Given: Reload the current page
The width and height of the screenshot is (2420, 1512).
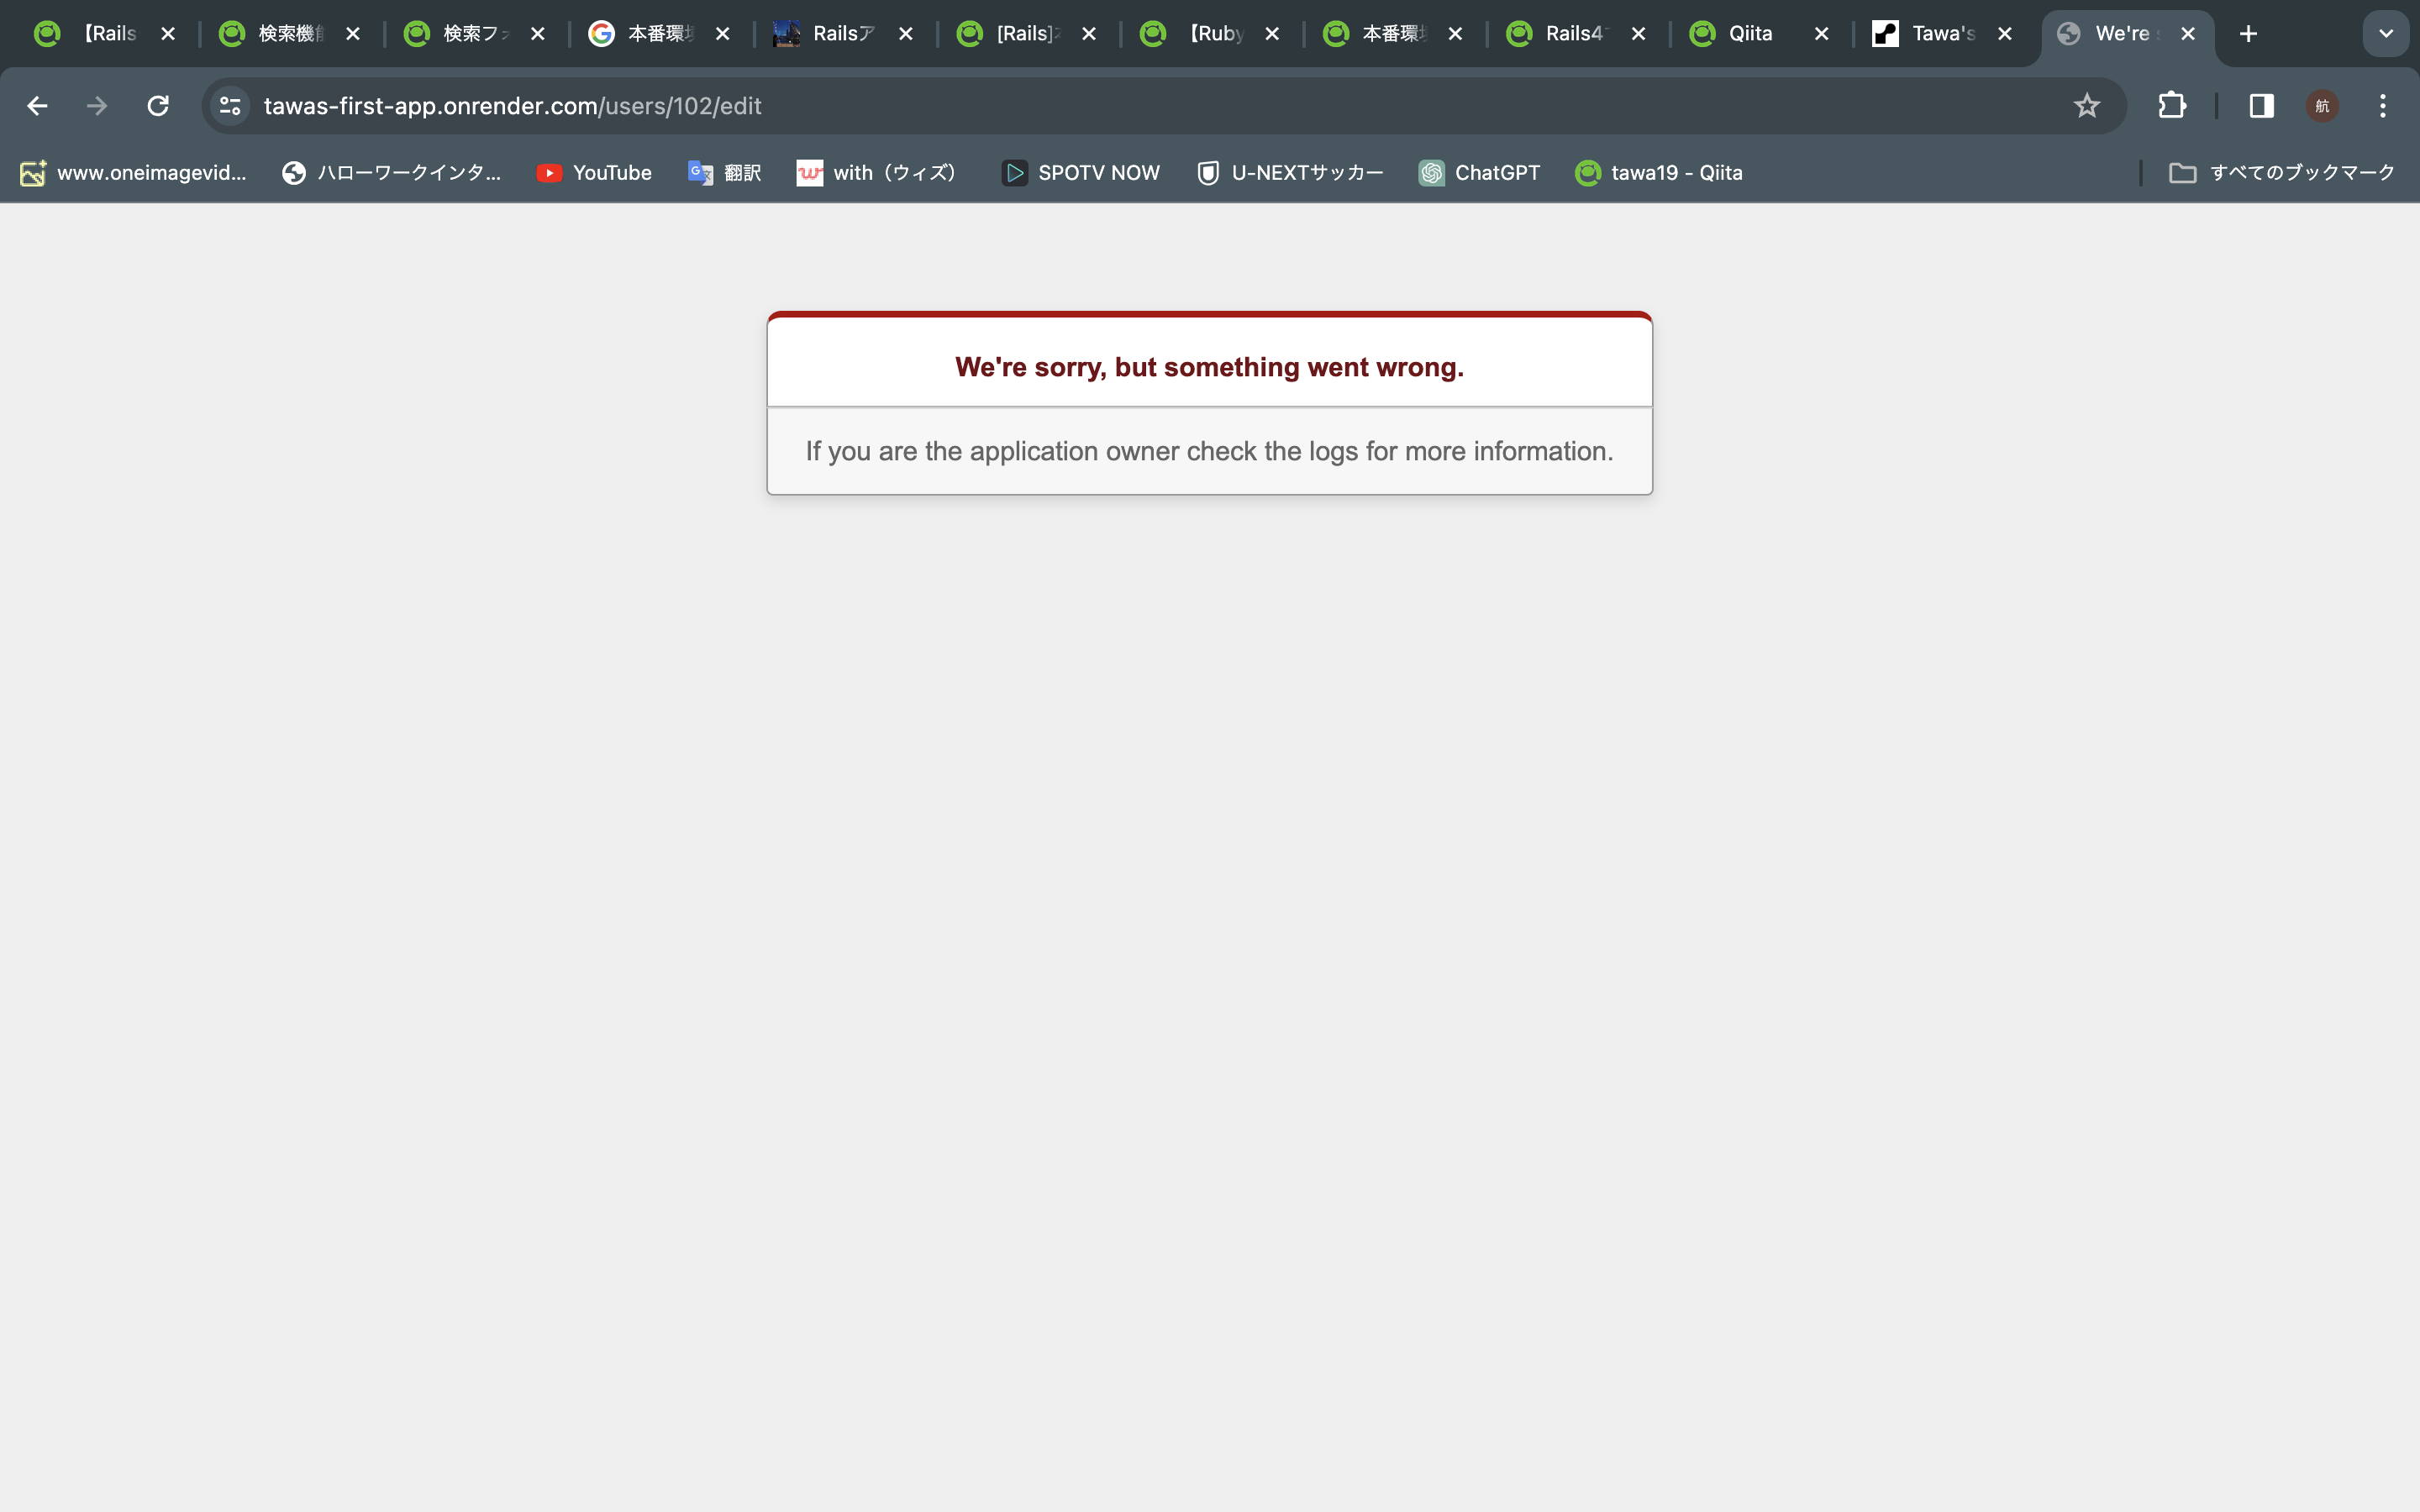Looking at the screenshot, I should (x=158, y=106).
